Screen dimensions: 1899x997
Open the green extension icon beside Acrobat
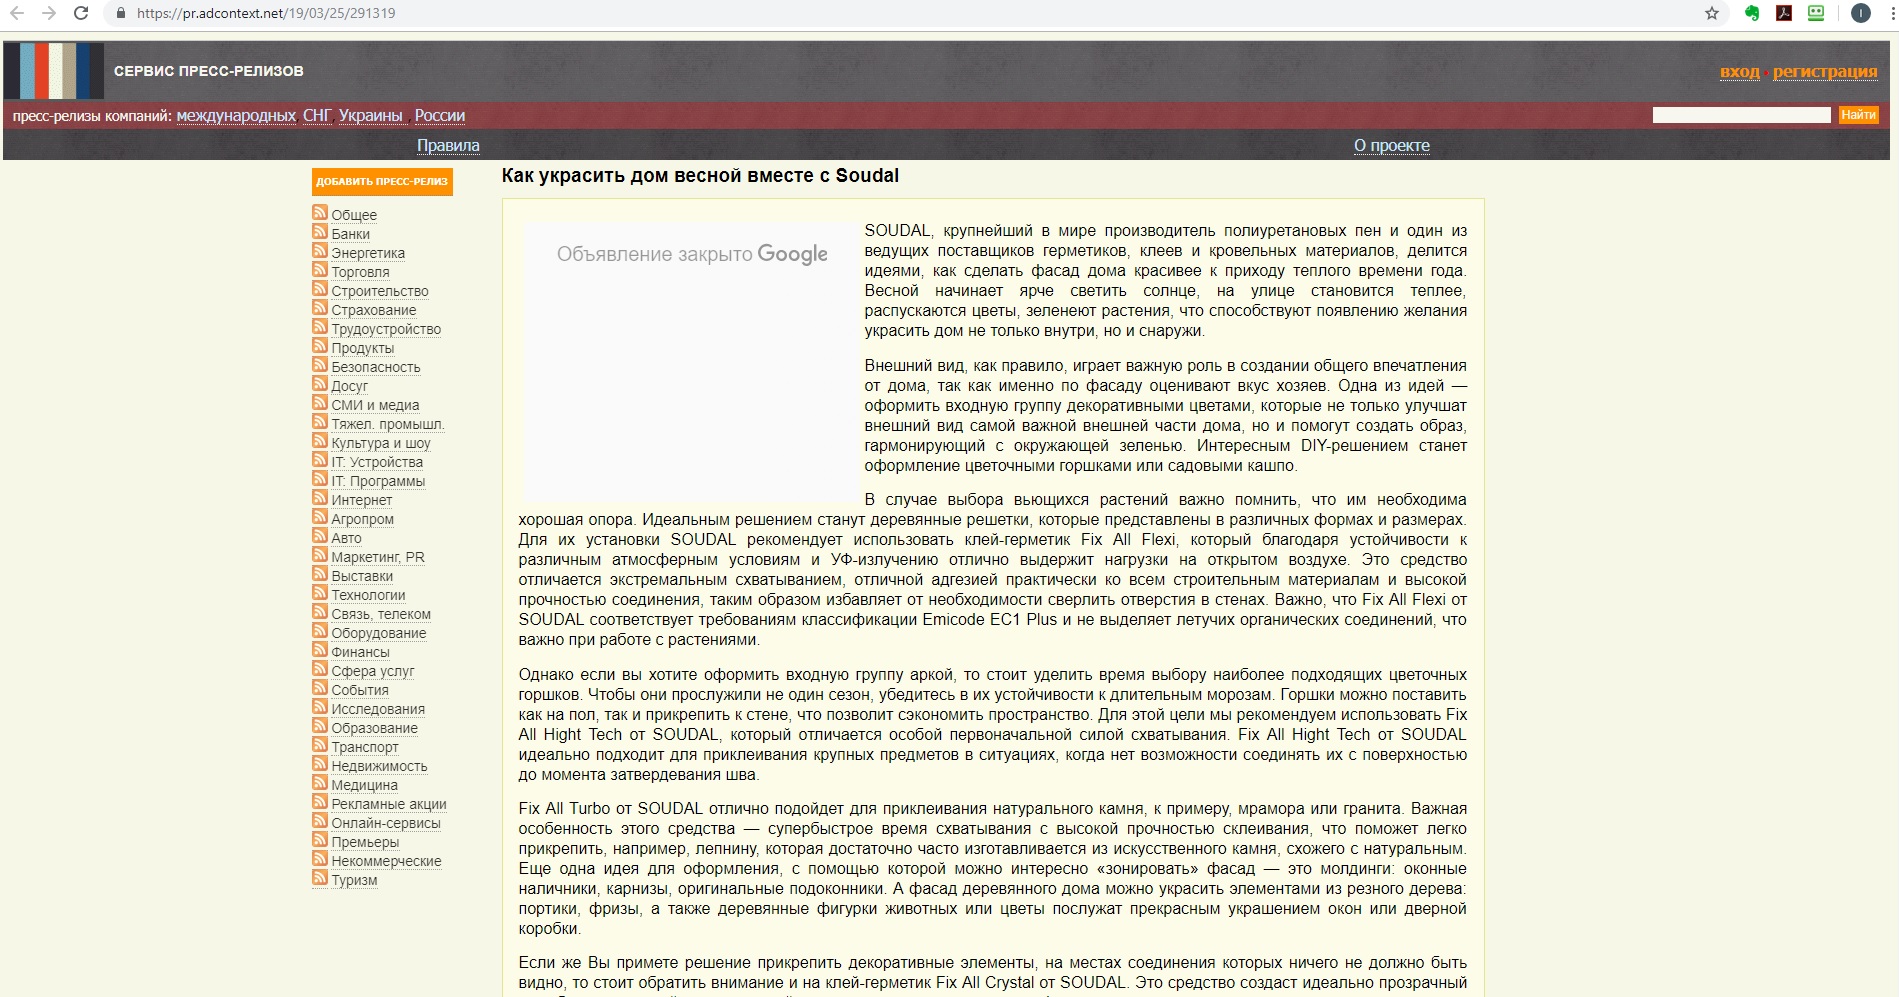point(1816,13)
